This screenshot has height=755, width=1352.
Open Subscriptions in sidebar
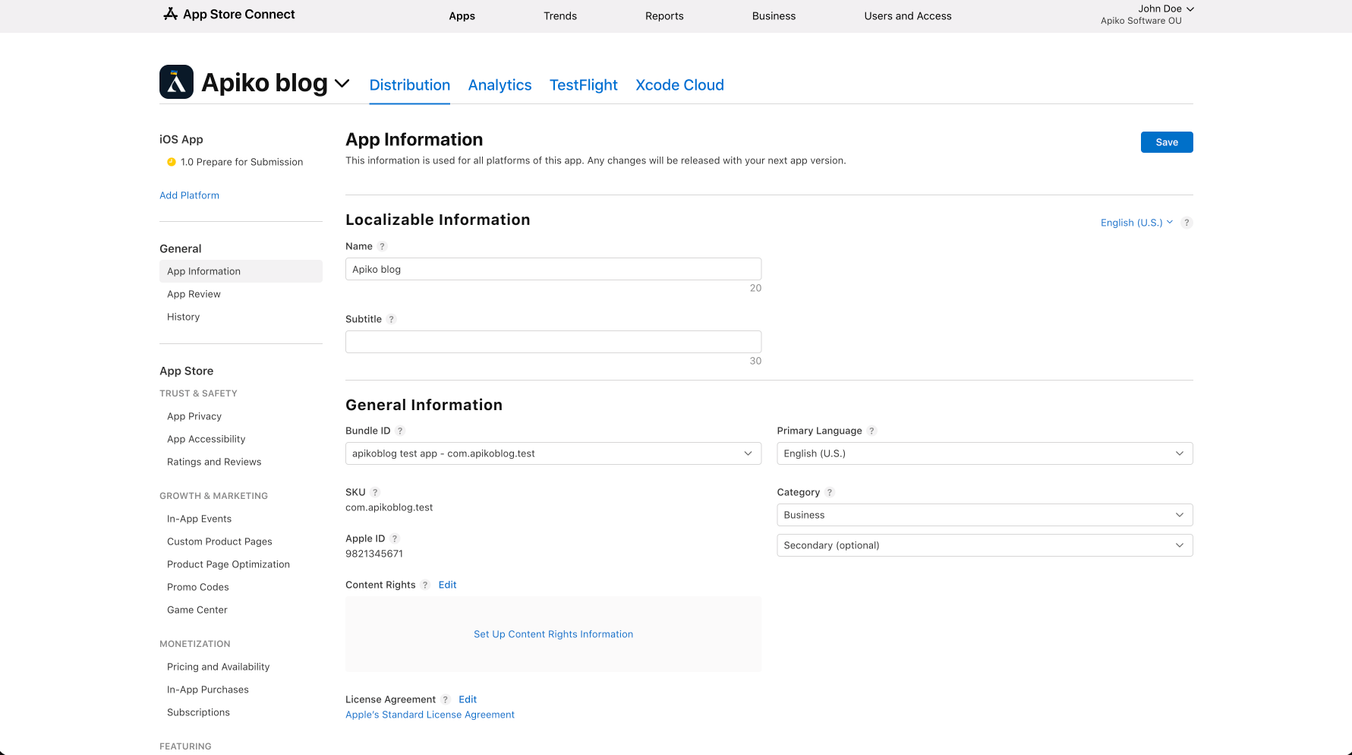click(x=198, y=713)
